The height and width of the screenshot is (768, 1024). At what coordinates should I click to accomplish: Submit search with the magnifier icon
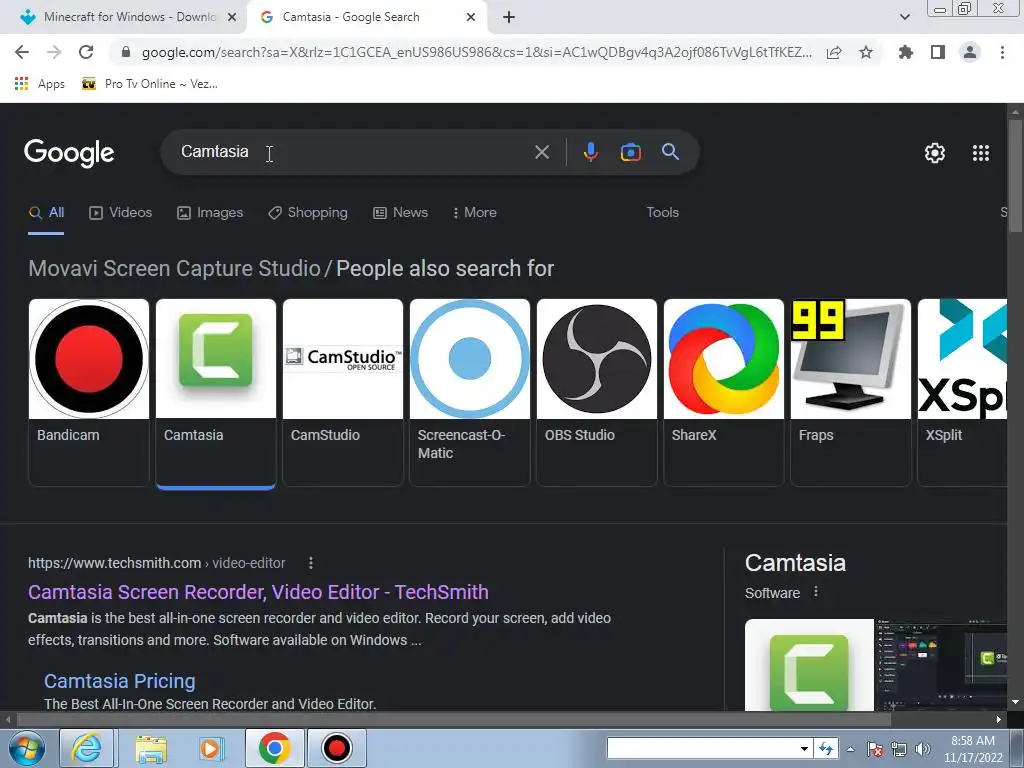(670, 152)
